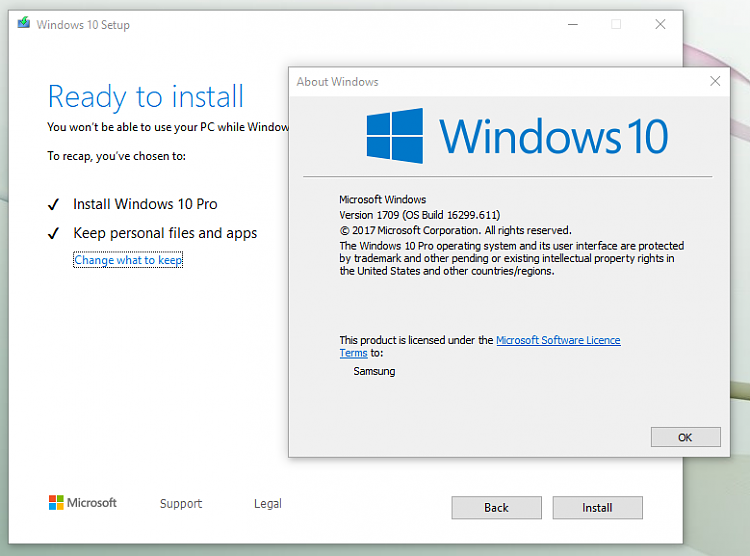Click the 'To recap, you've chosen to:' text
This screenshot has width=750, height=556.
point(116,156)
